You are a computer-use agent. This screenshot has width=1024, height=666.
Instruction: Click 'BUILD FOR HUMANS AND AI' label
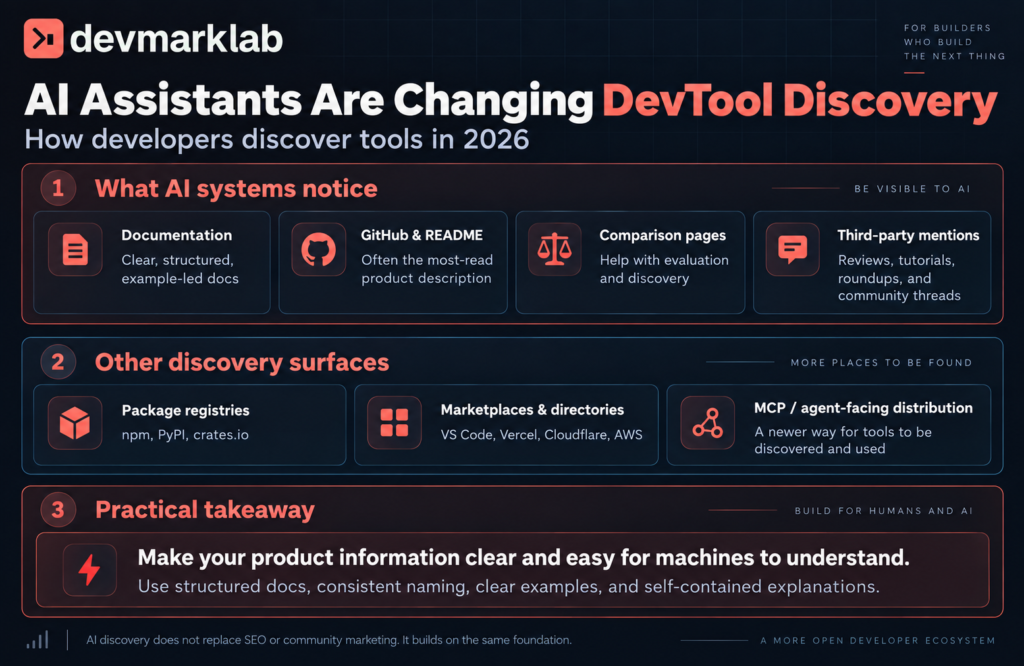(x=884, y=511)
